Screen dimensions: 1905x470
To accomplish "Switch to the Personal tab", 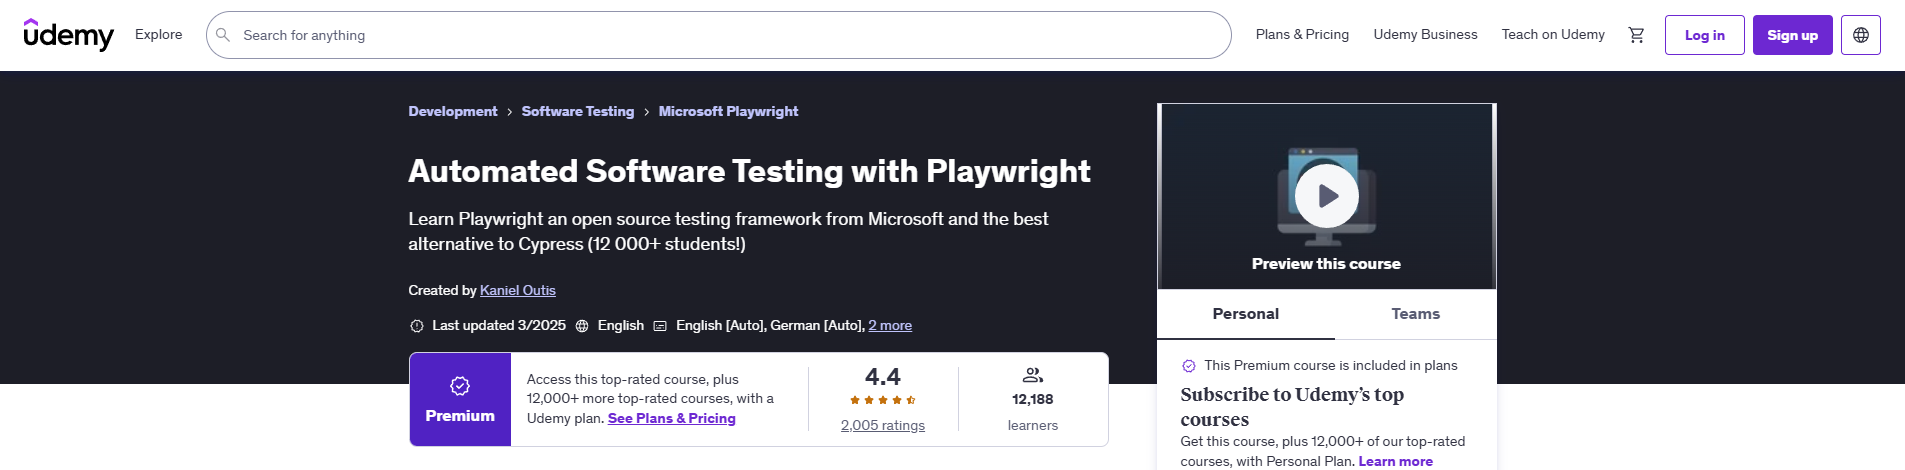I will pos(1246,314).
